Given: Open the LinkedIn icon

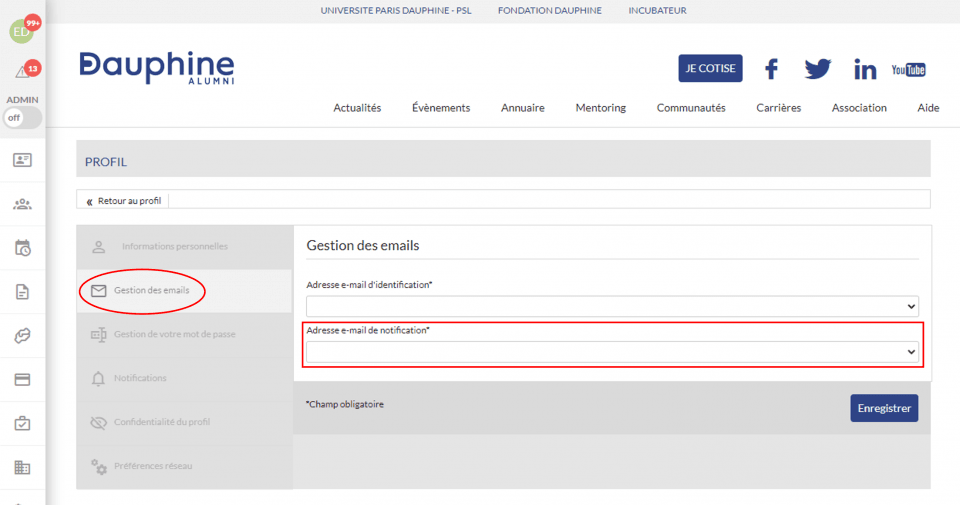Looking at the screenshot, I should [865, 69].
